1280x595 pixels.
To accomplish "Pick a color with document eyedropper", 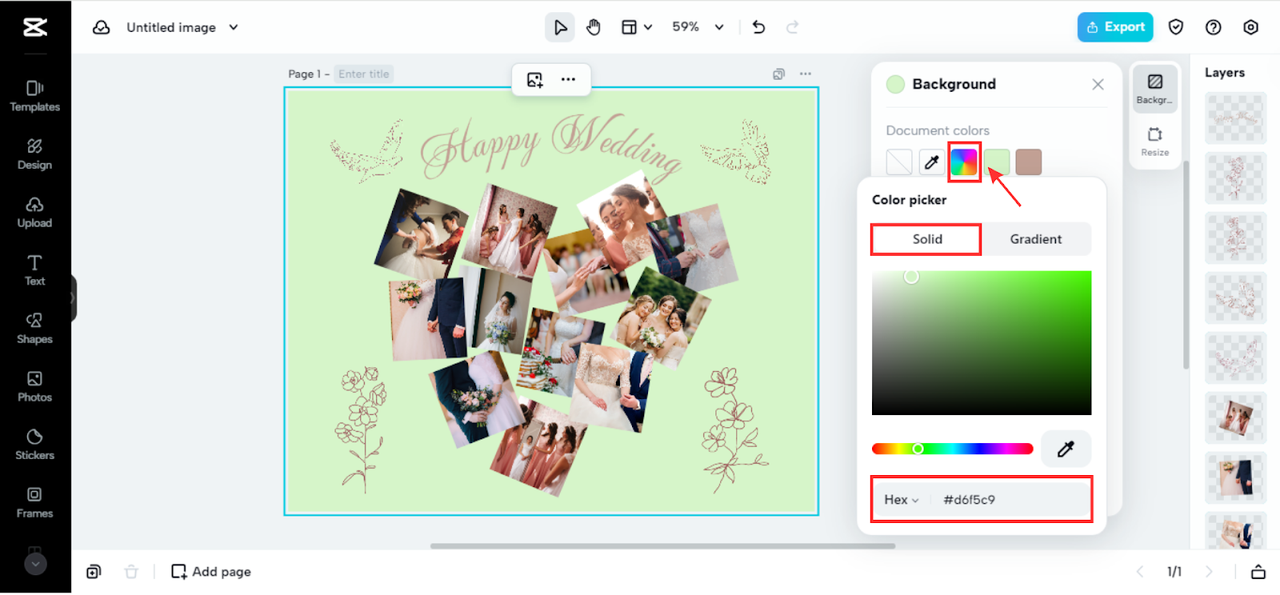I will [931, 162].
